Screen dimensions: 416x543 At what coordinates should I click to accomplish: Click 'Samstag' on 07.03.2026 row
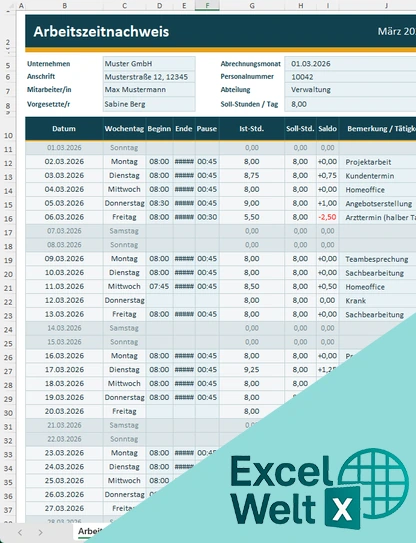[124, 231]
